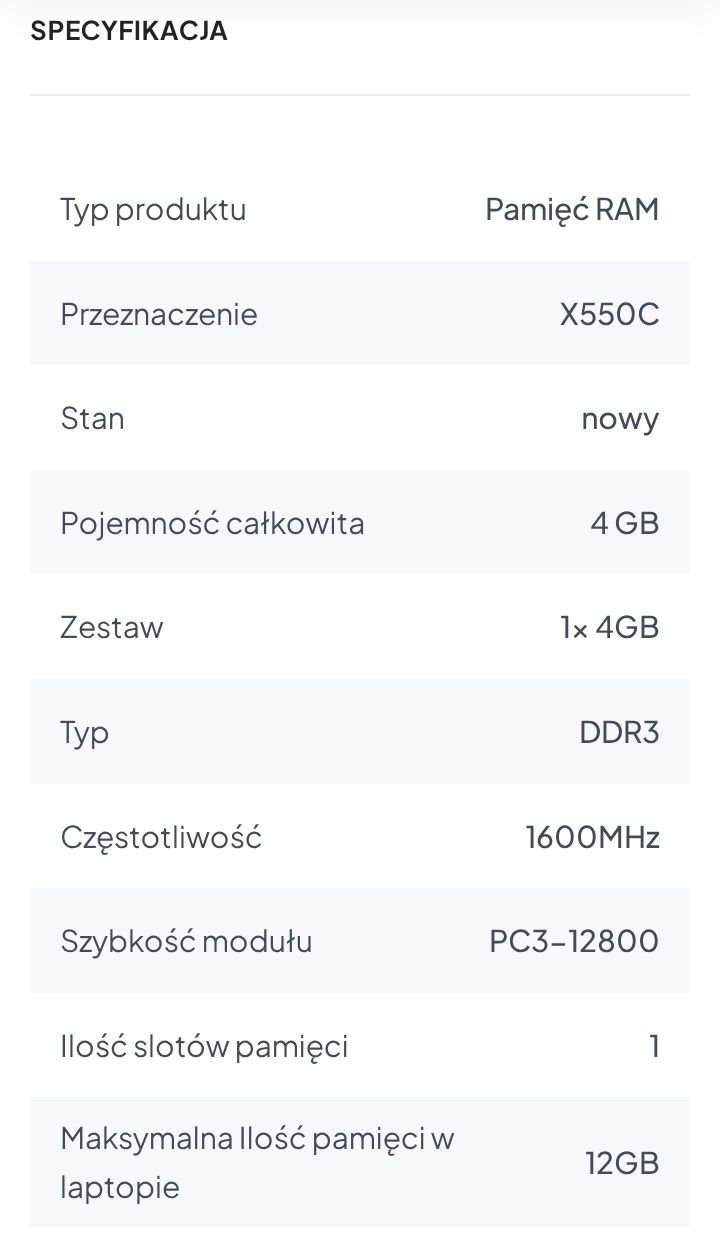
Task: Select the nowy condition value
Action: (x=620, y=419)
